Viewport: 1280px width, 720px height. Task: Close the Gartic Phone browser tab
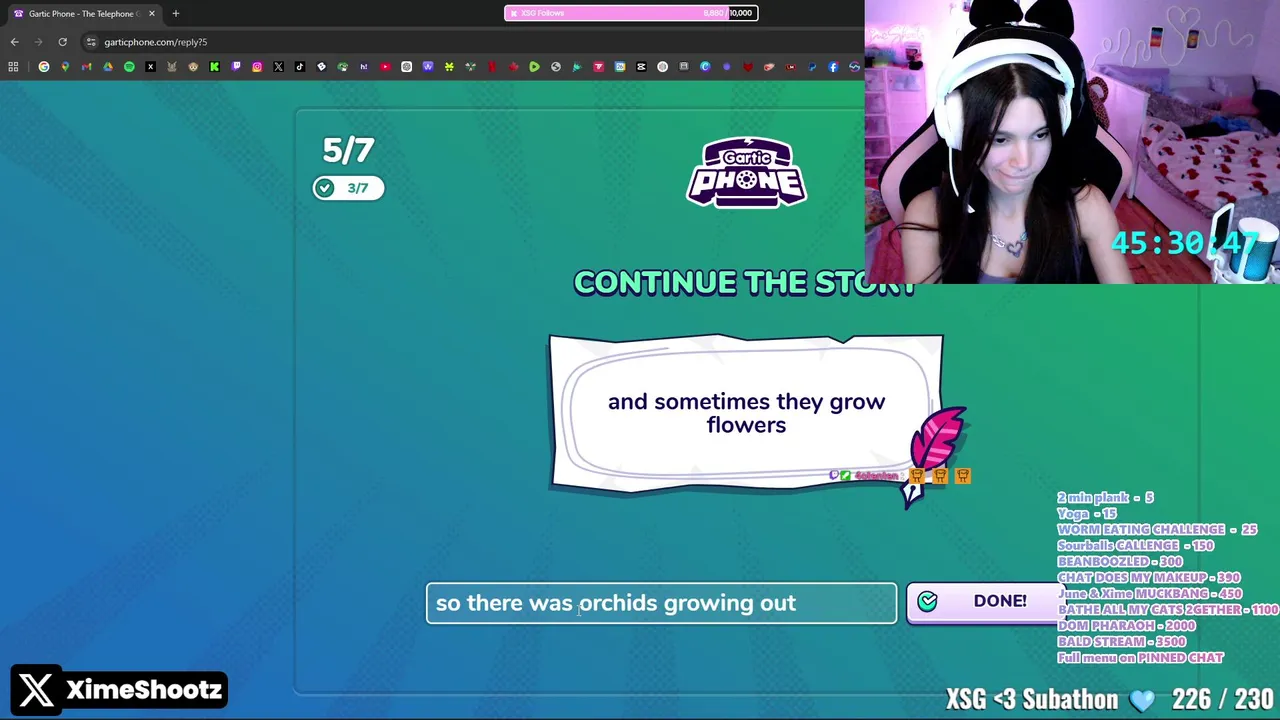point(151,14)
